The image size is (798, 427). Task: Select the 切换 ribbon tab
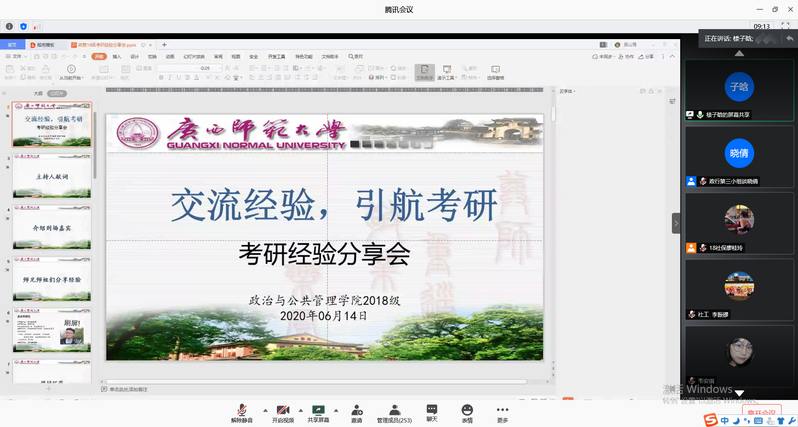coord(152,56)
